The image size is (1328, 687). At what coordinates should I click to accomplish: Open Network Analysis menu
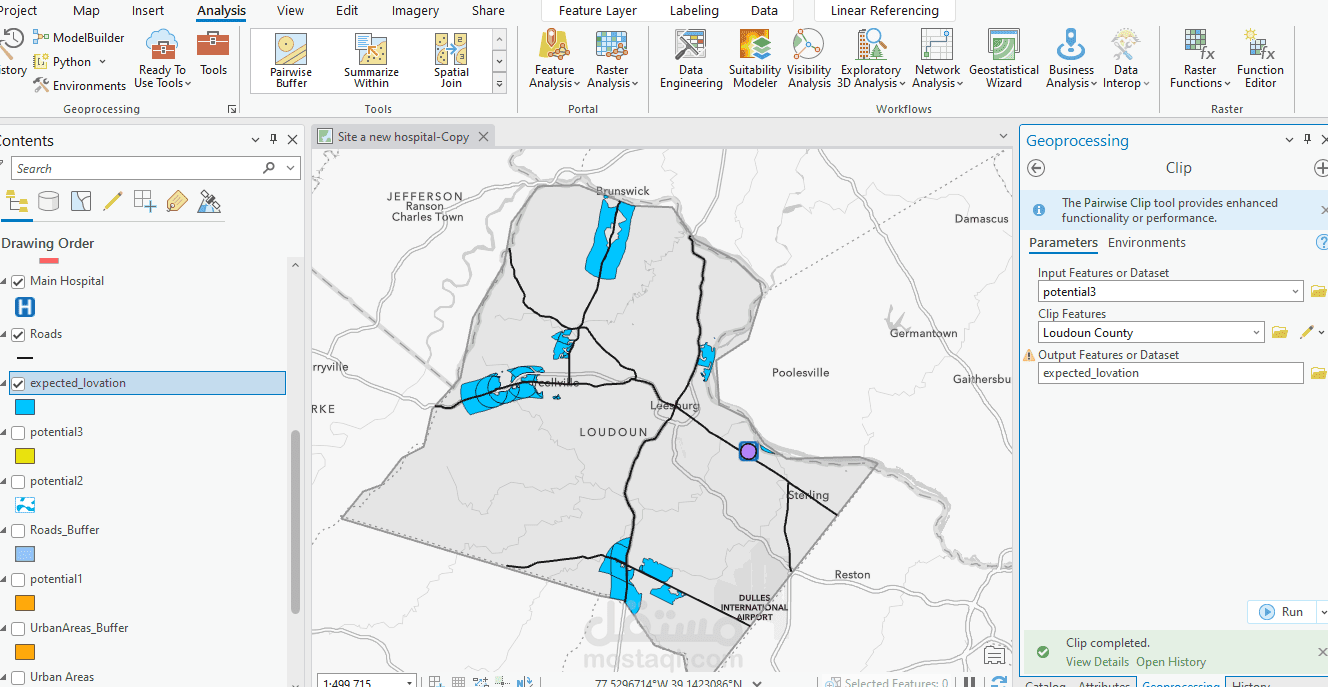pyautogui.click(x=937, y=59)
